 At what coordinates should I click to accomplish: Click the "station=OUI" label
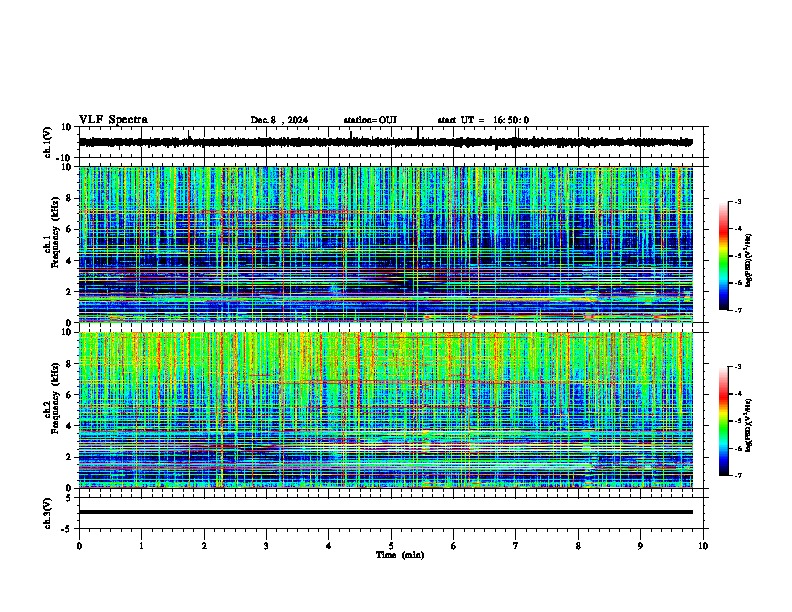370,120
